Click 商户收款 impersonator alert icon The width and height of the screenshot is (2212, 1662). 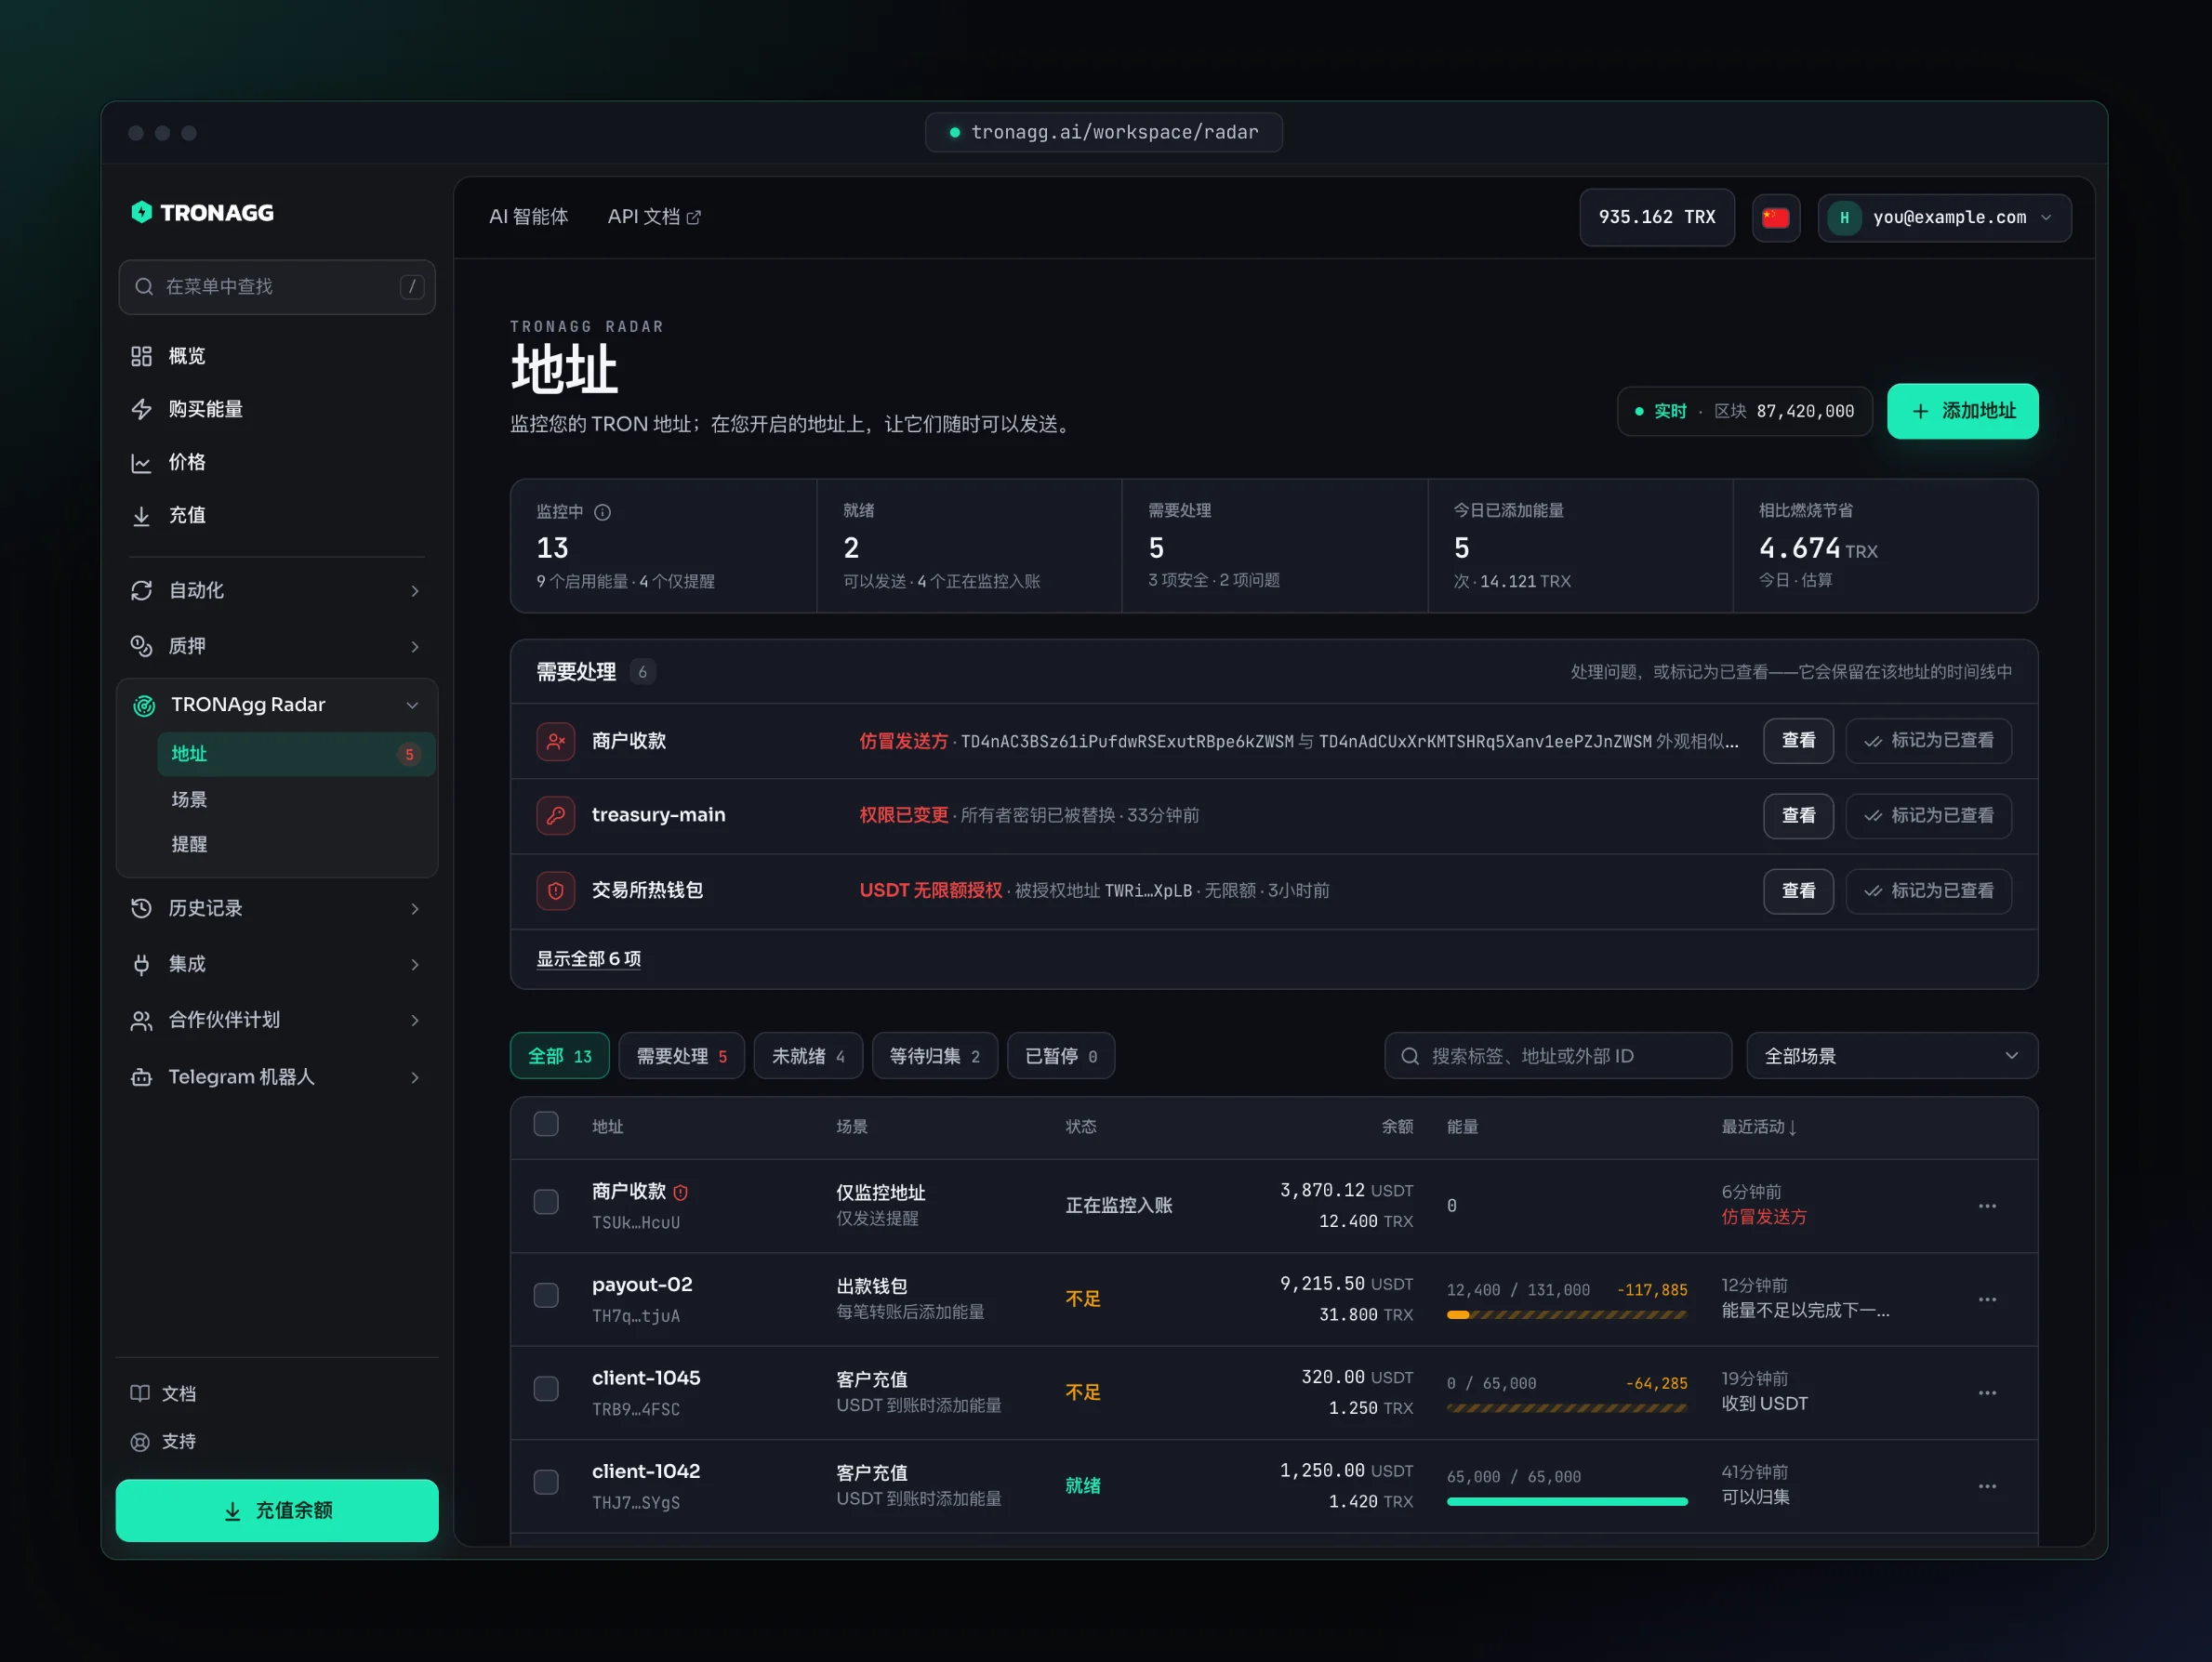click(x=555, y=741)
